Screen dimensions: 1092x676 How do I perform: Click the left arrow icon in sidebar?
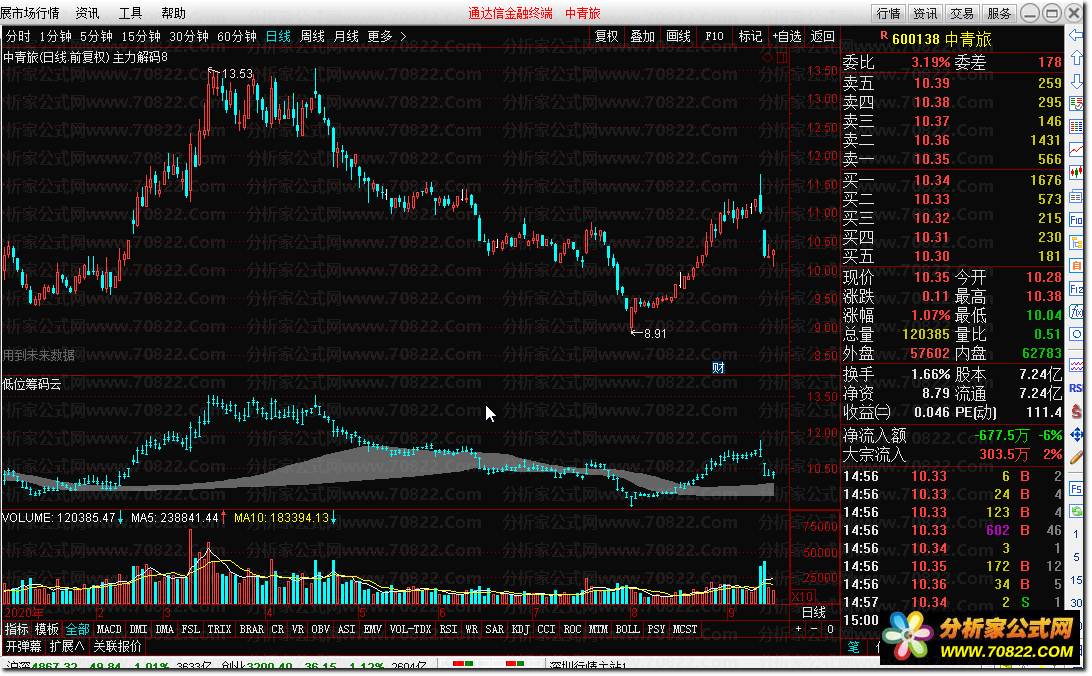(1076, 36)
